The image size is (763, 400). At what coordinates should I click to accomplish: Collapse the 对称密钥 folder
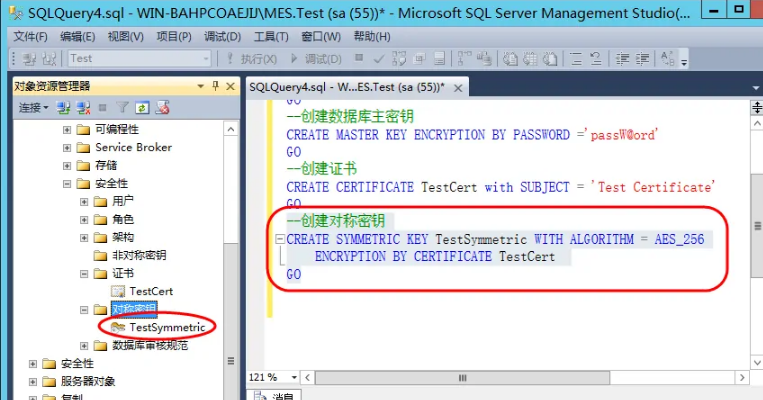(84, 309)
